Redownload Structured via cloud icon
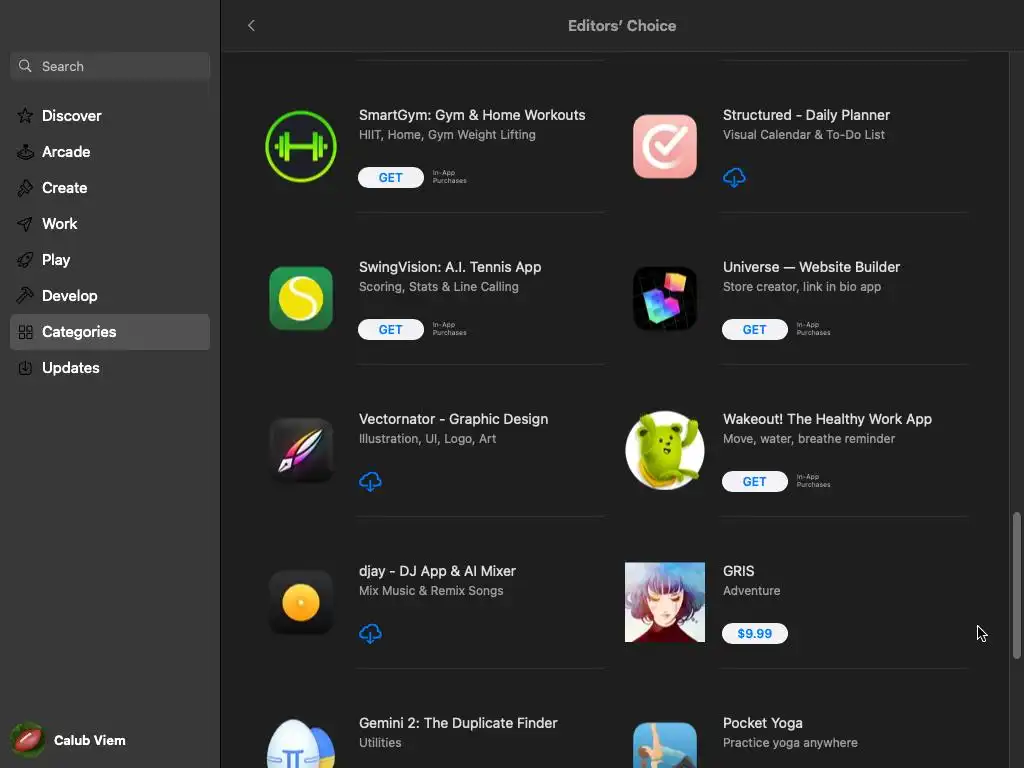 pyautogui.click(x=734, y=178)
